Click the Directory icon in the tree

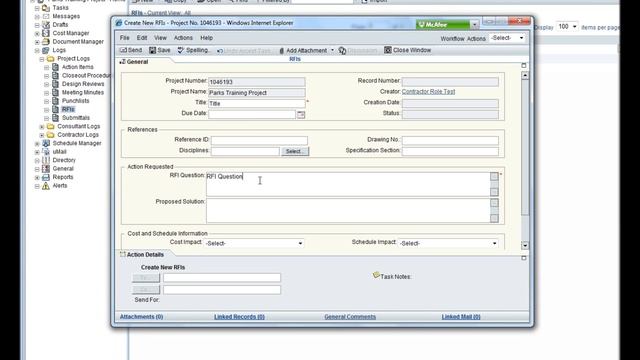(x=46, y=160)
